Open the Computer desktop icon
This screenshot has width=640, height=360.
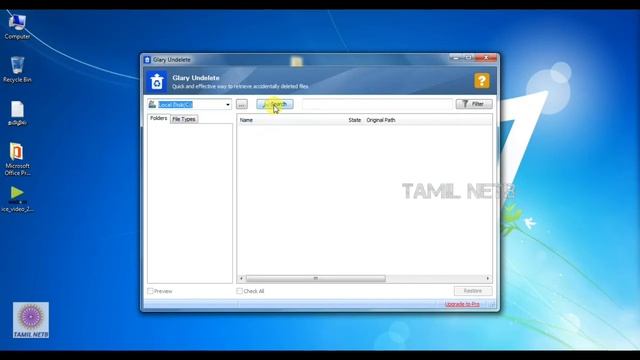pyautogui.click(x=17, y=27)
